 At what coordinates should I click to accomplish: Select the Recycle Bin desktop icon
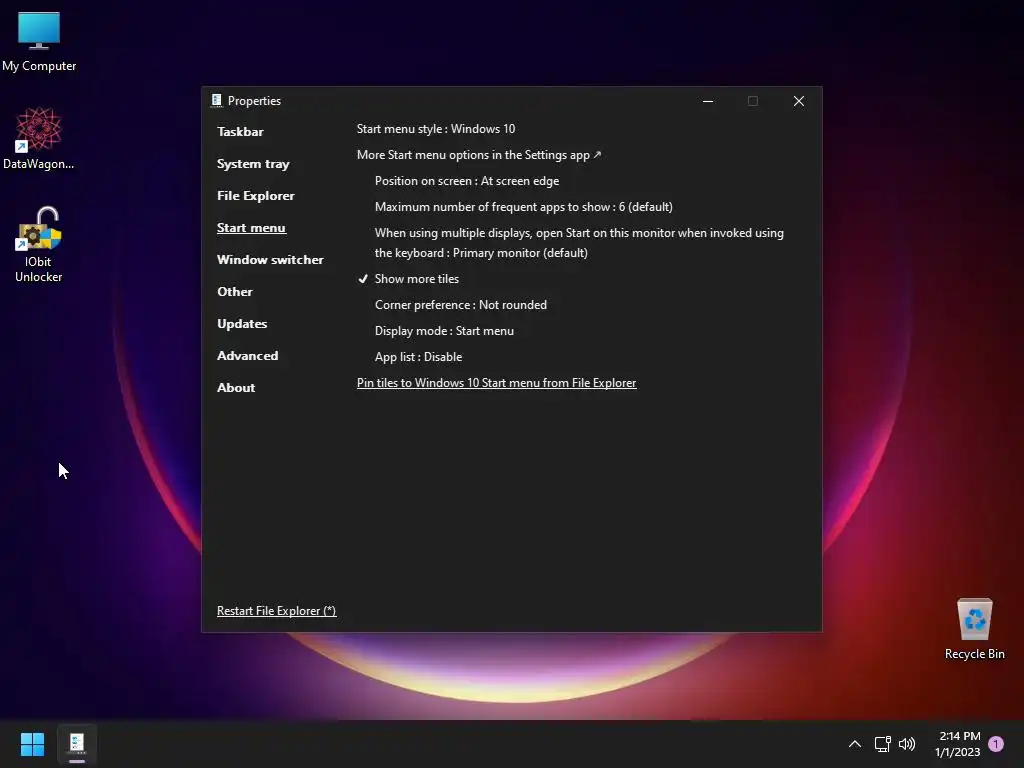(x=974, y=629)
